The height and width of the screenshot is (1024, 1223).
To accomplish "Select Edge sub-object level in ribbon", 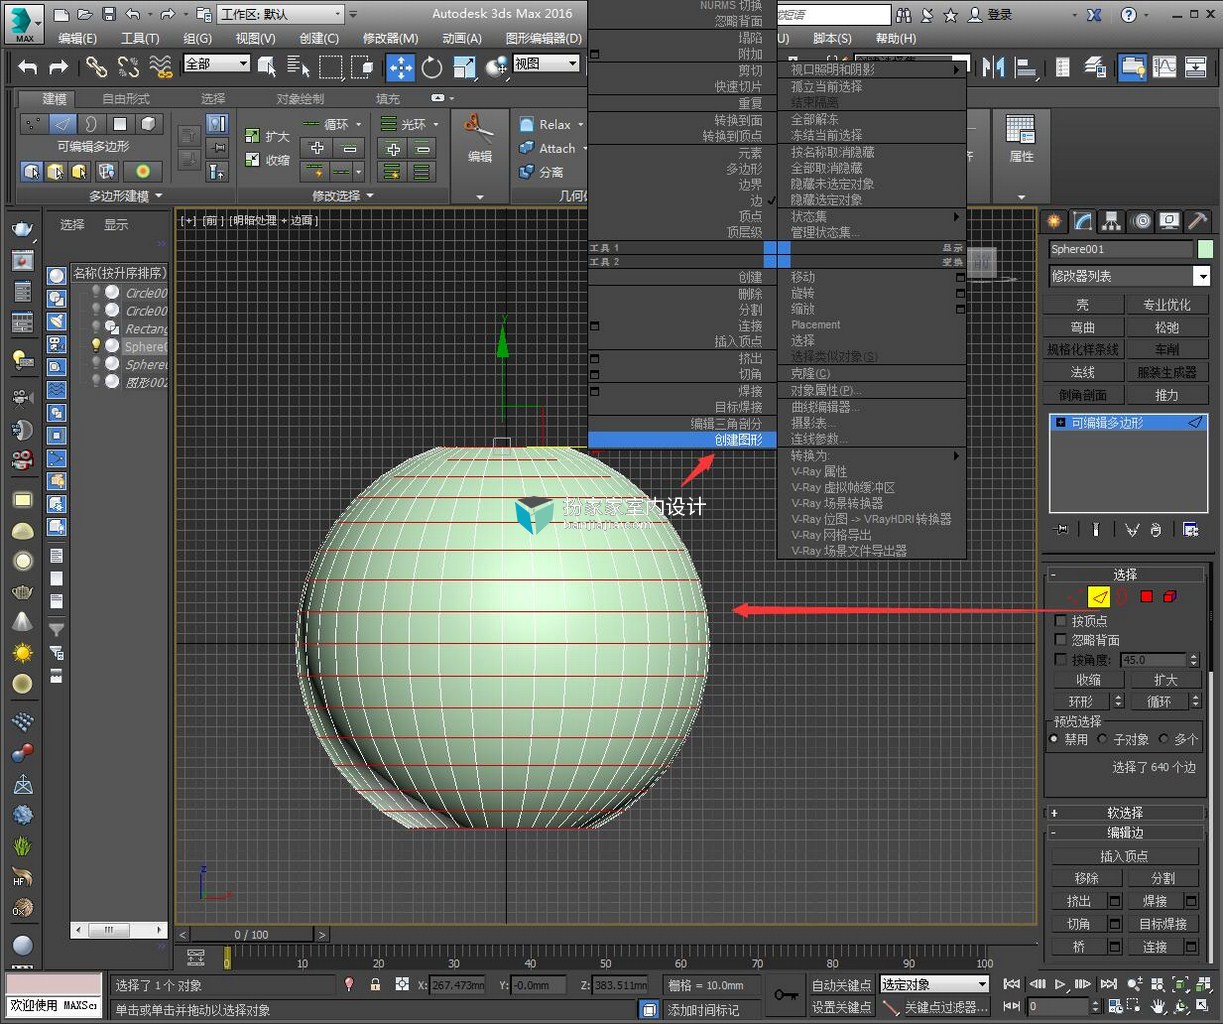I will [x=63, y=124].
